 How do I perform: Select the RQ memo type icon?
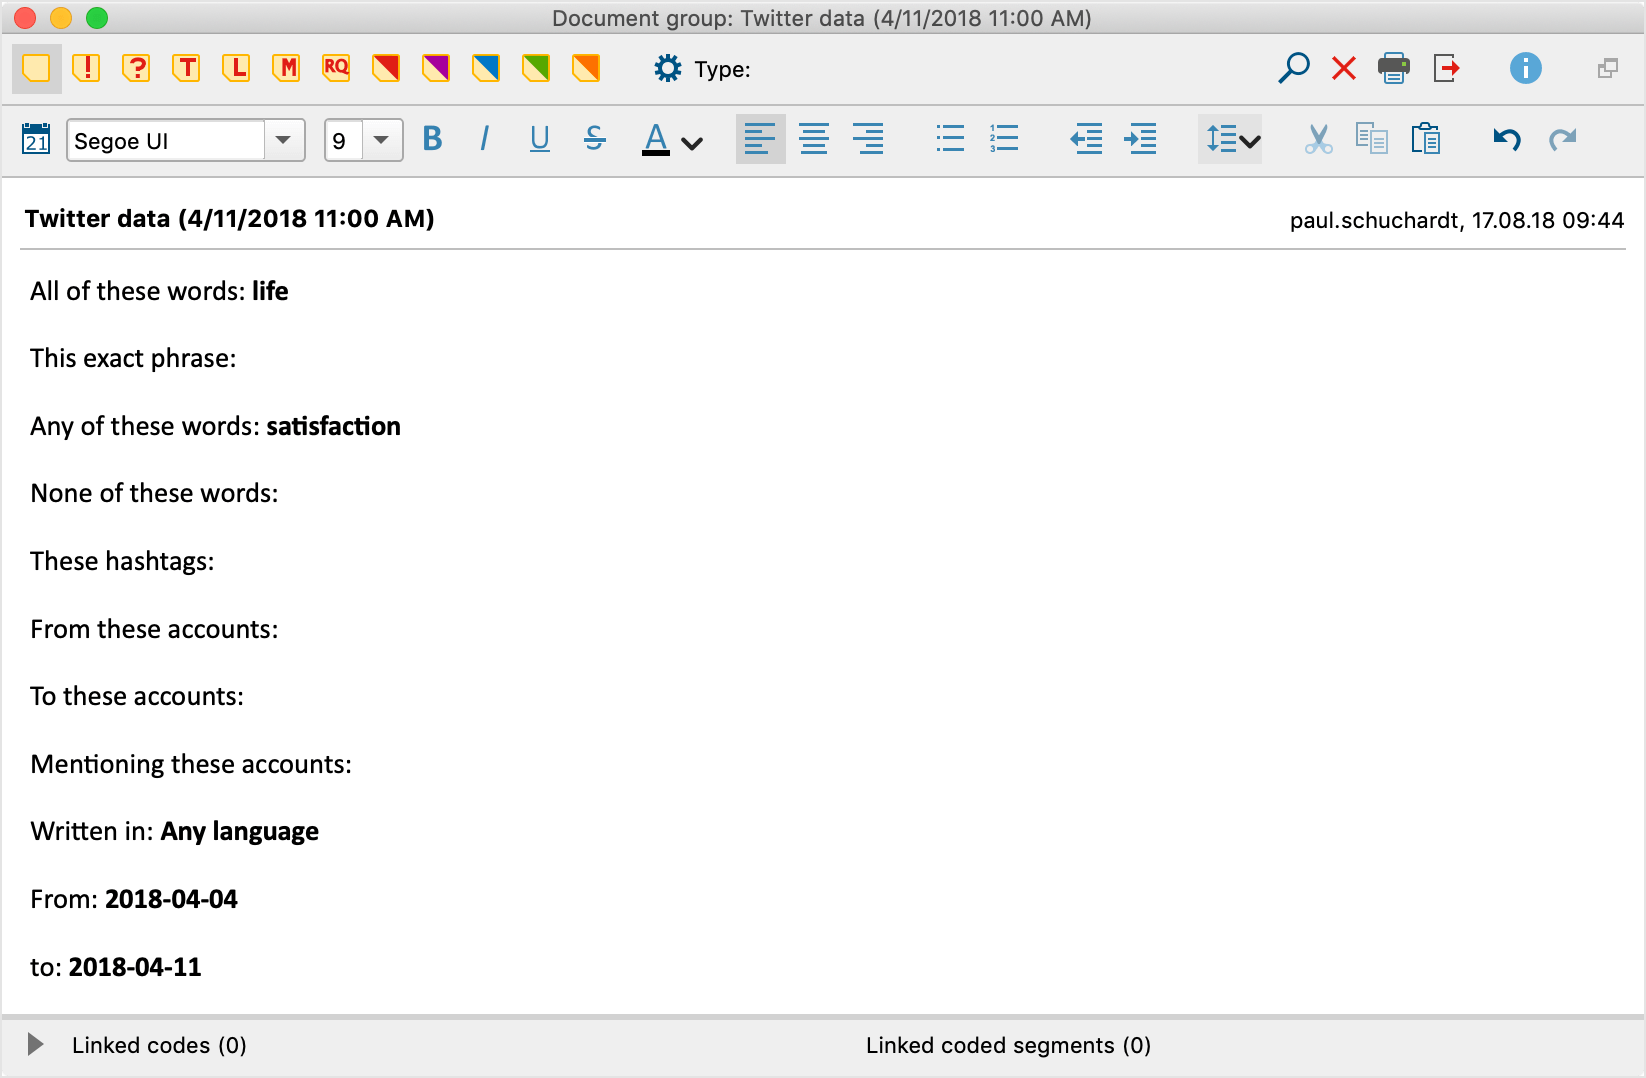point(336,68)
